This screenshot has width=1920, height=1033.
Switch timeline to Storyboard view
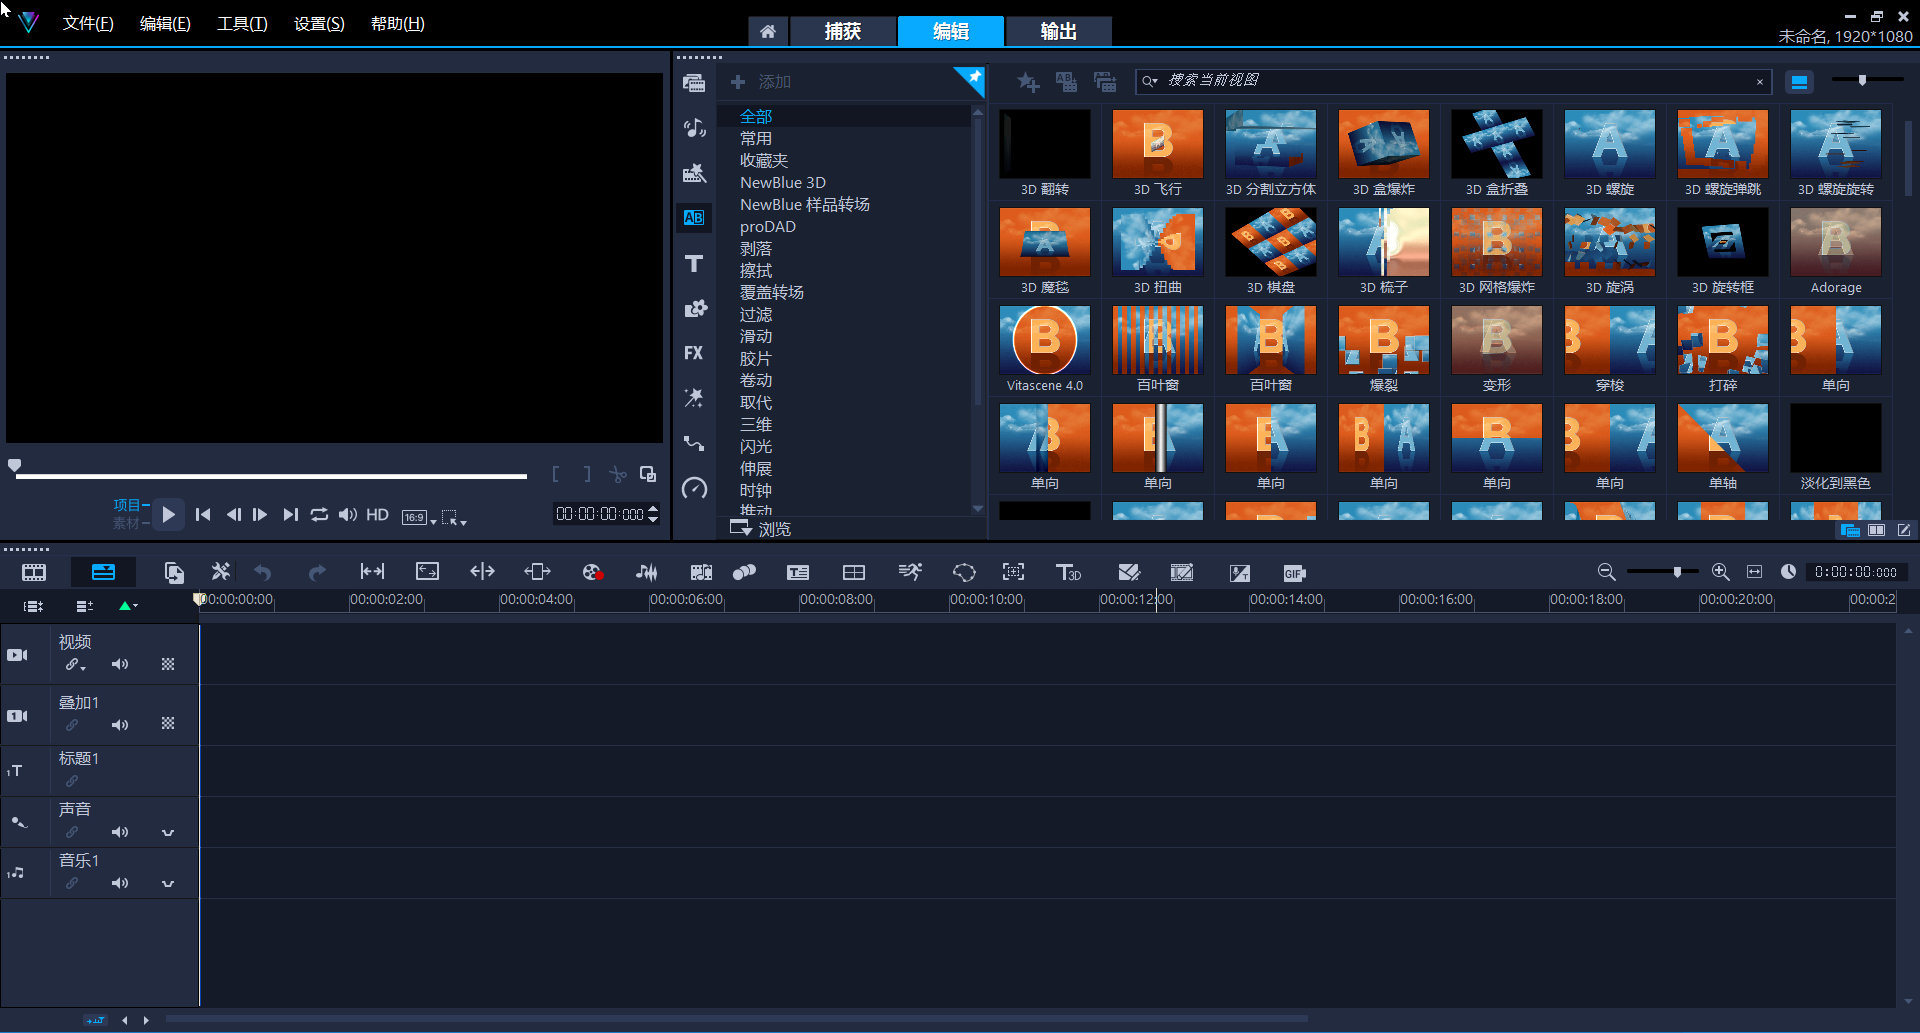coord(34,572)
